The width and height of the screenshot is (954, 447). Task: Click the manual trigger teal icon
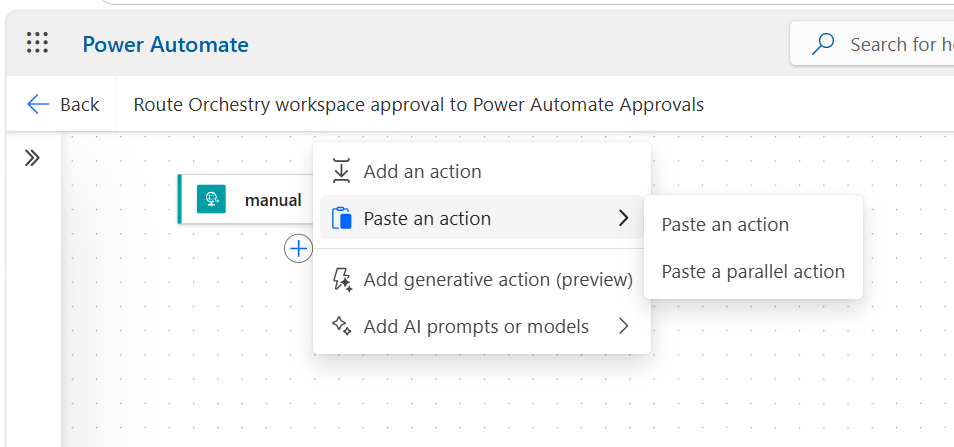pyautogui.click(x=211, y=199)
